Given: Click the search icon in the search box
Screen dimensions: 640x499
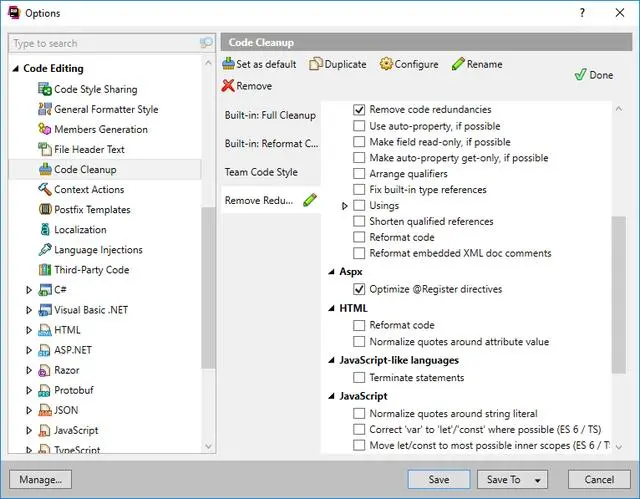Looking at the screenshot, I should tap(206, 42).
